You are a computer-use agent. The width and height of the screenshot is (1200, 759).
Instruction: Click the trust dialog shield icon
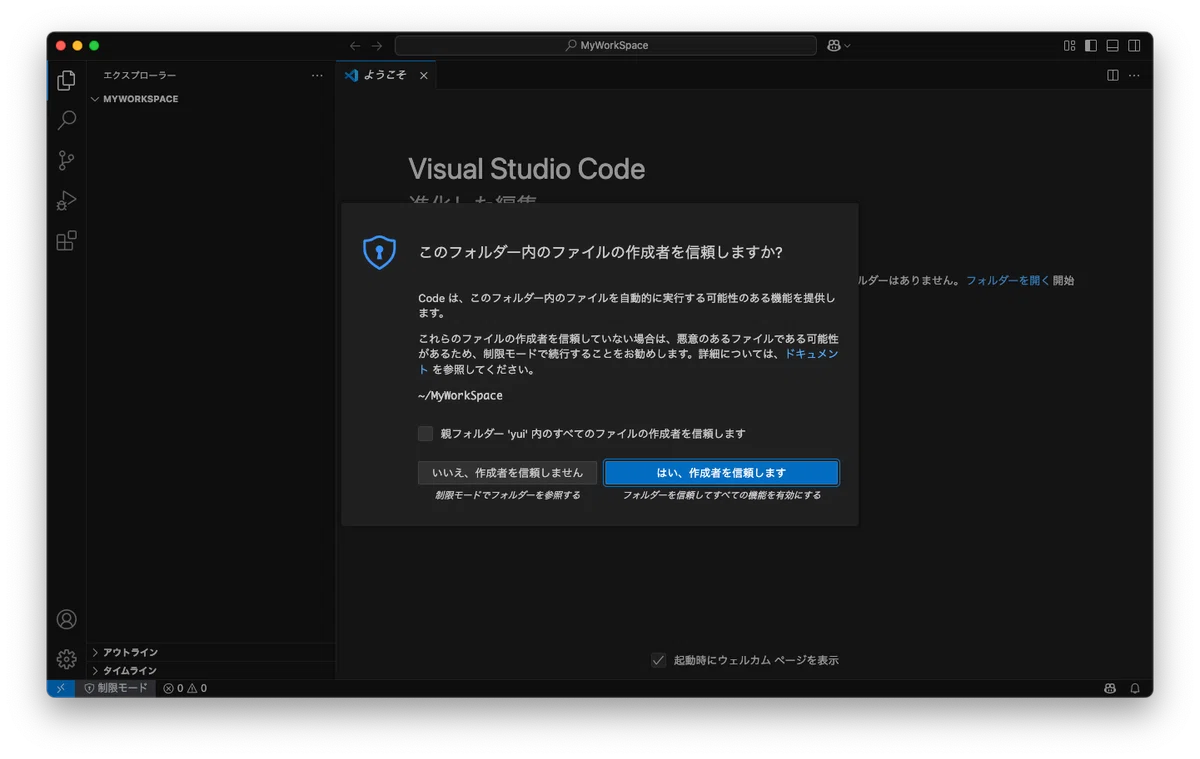pyautogui.click(x=379, y=253)
